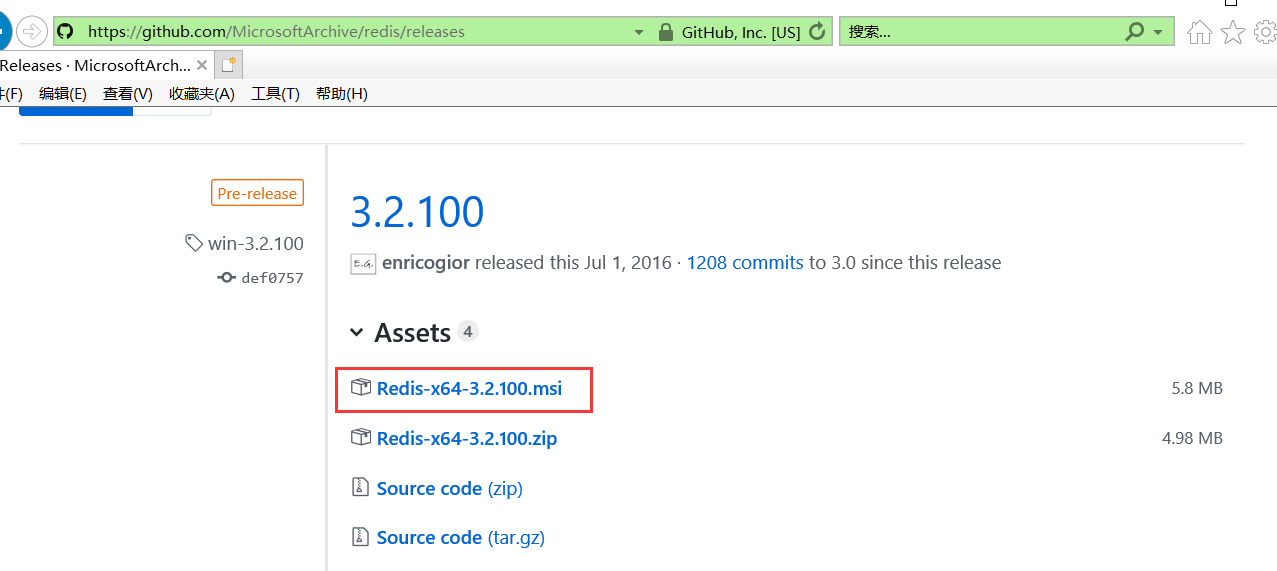Screen dimensions: 1277x571
Task: Download Source code (tar.gz) link
Action: point(461,537)
